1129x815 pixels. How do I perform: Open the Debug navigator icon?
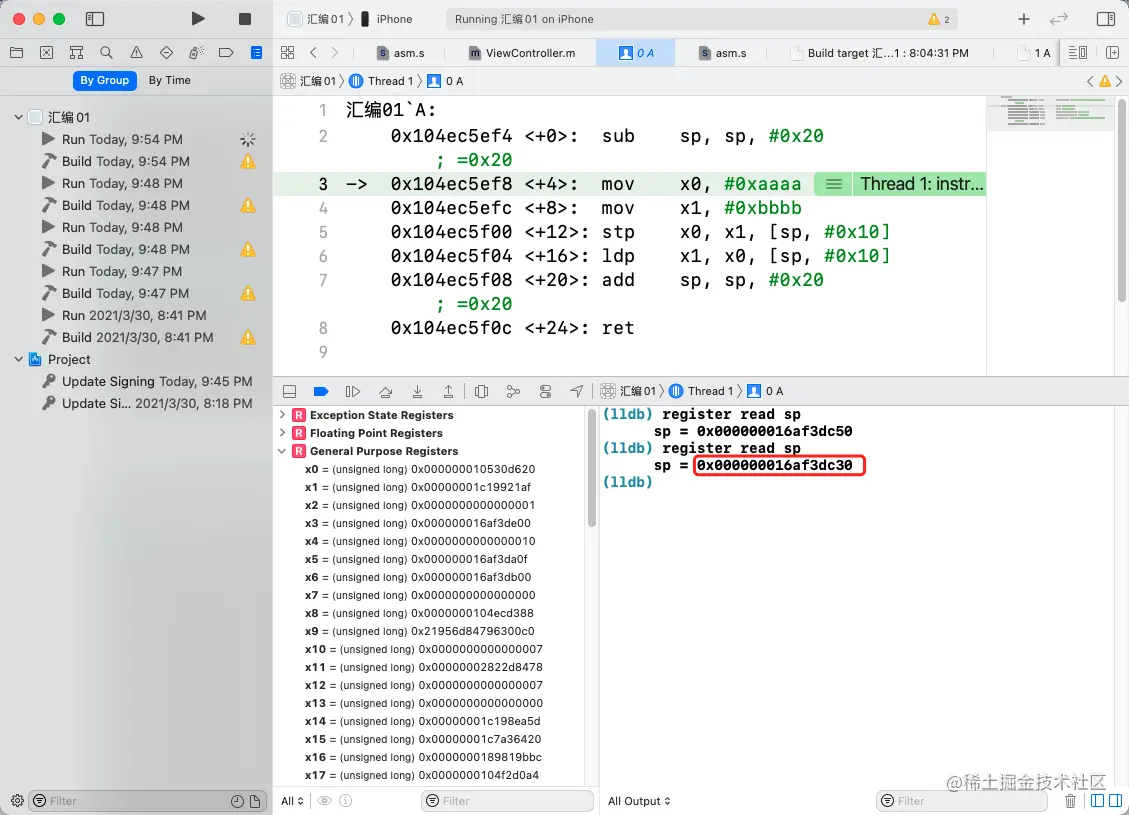(196, 53)
